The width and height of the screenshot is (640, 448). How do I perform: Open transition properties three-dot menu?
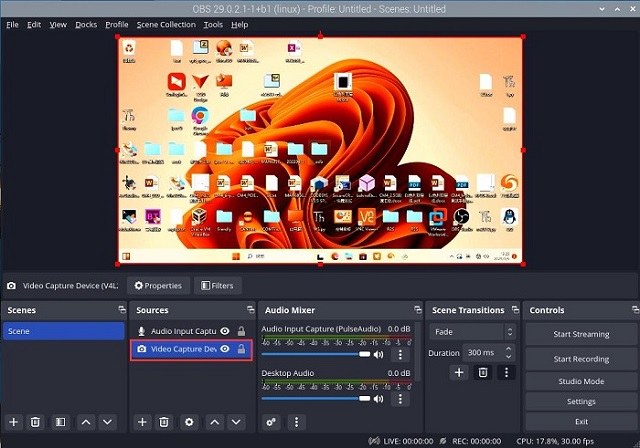click(x=506, y=372)
